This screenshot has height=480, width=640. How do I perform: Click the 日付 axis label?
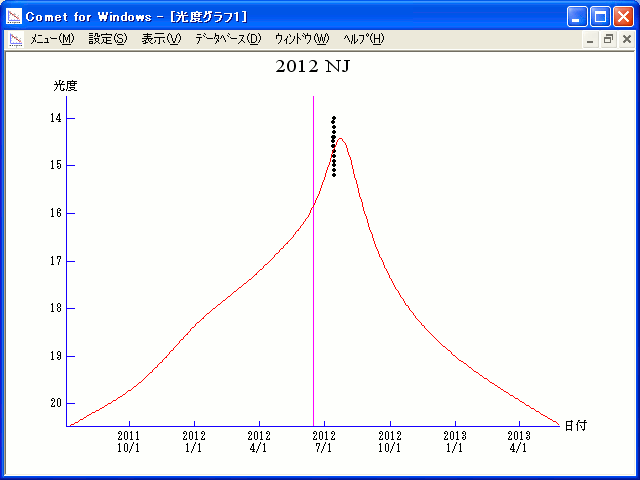[576, 426]
